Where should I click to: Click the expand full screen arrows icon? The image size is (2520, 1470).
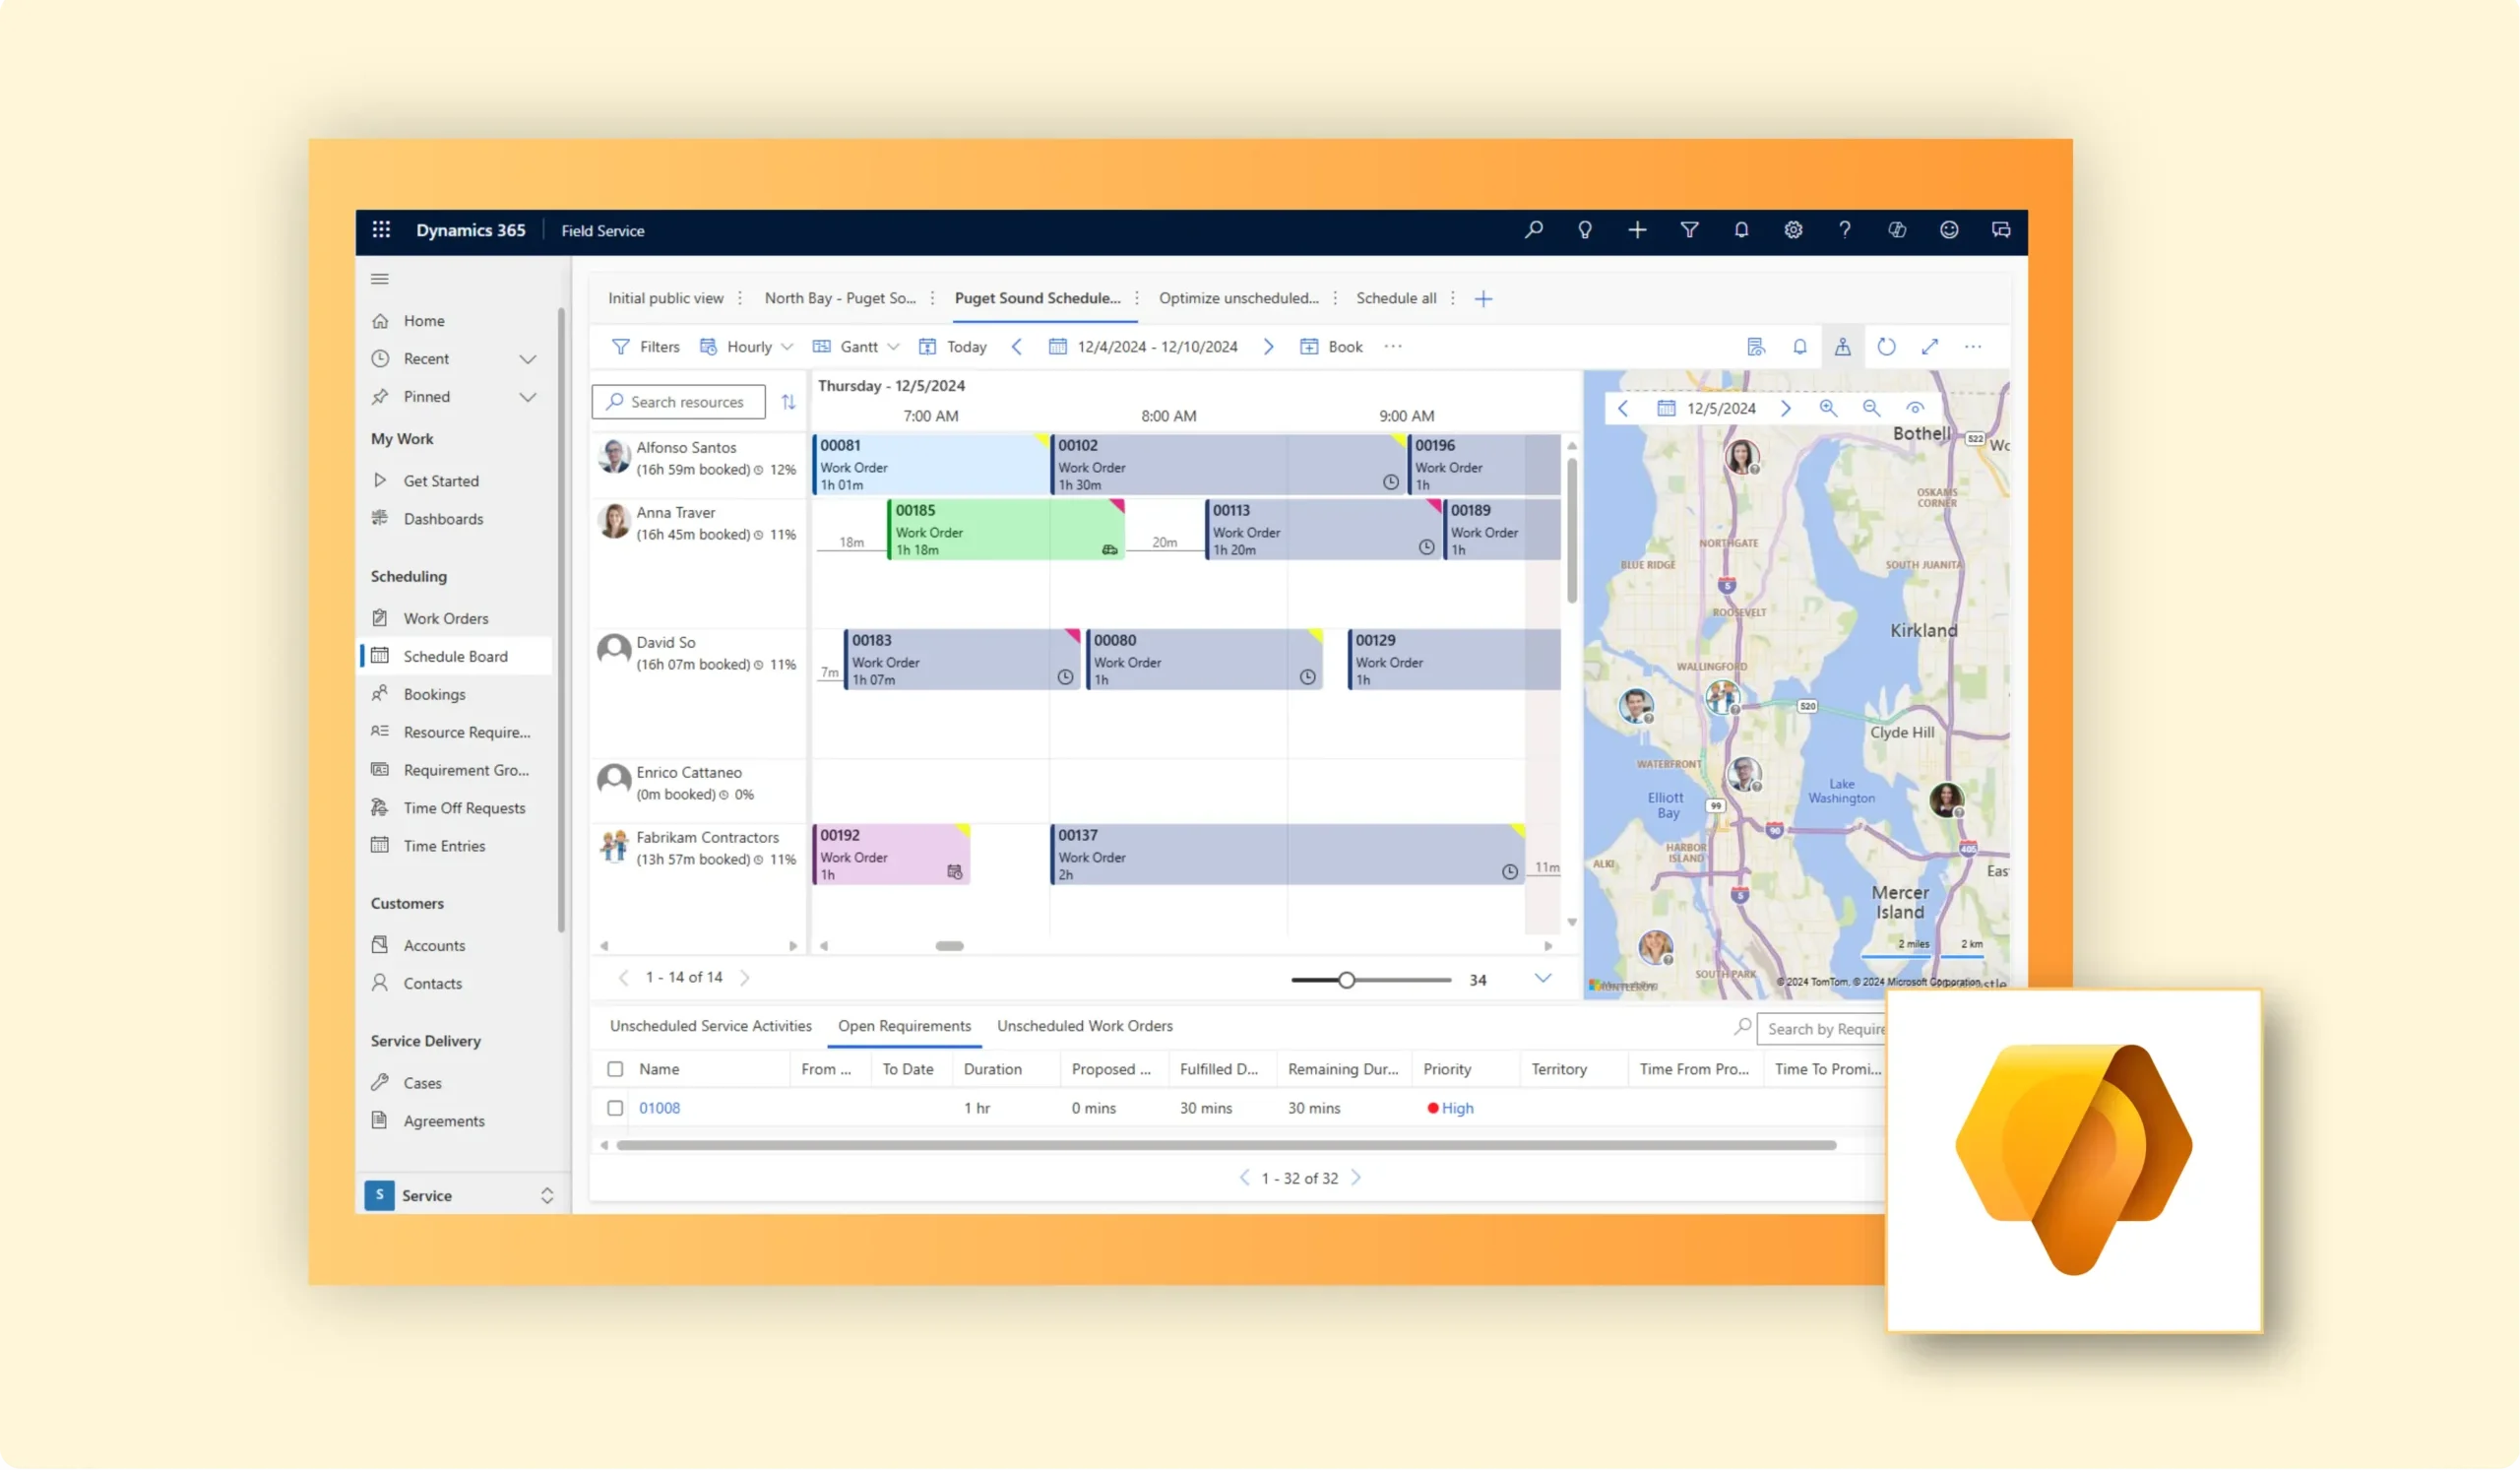pos(1930,347)
